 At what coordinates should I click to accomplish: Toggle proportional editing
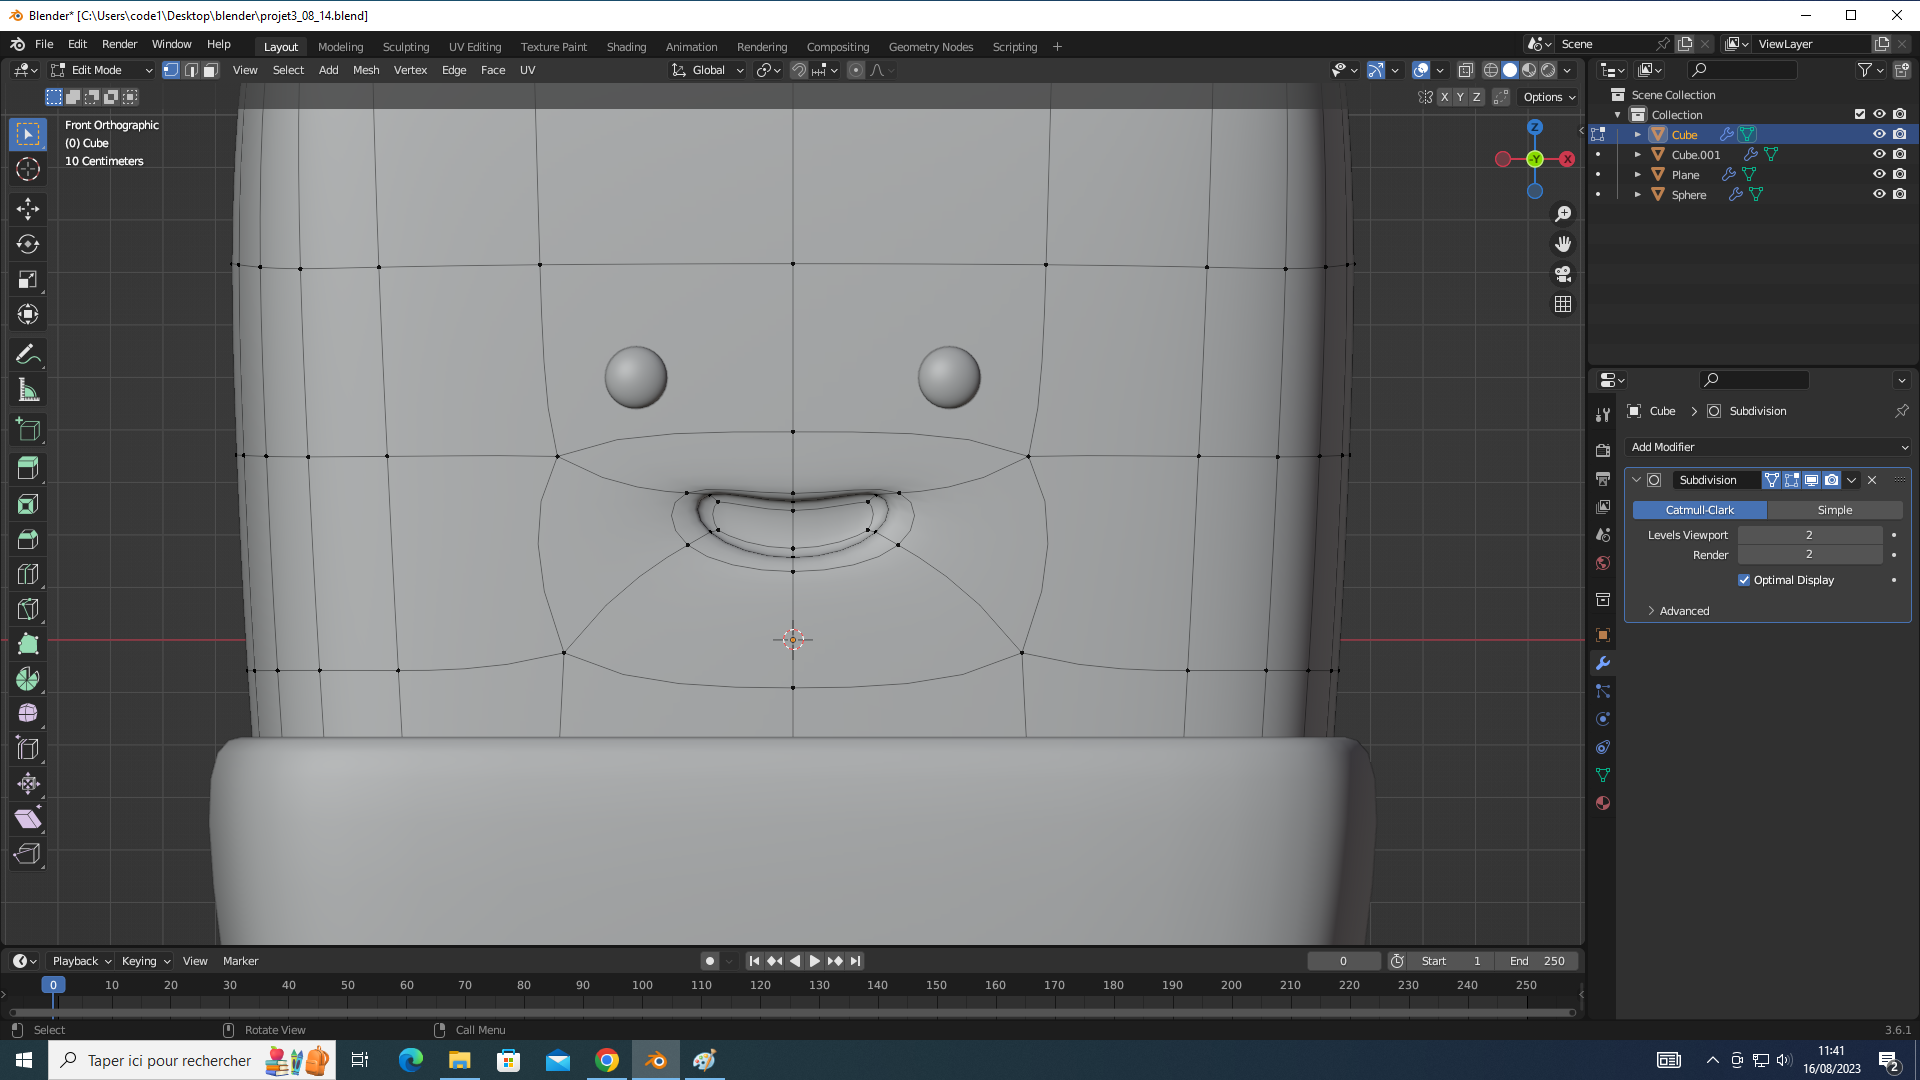pyautogui.click(x=856, y=70)
